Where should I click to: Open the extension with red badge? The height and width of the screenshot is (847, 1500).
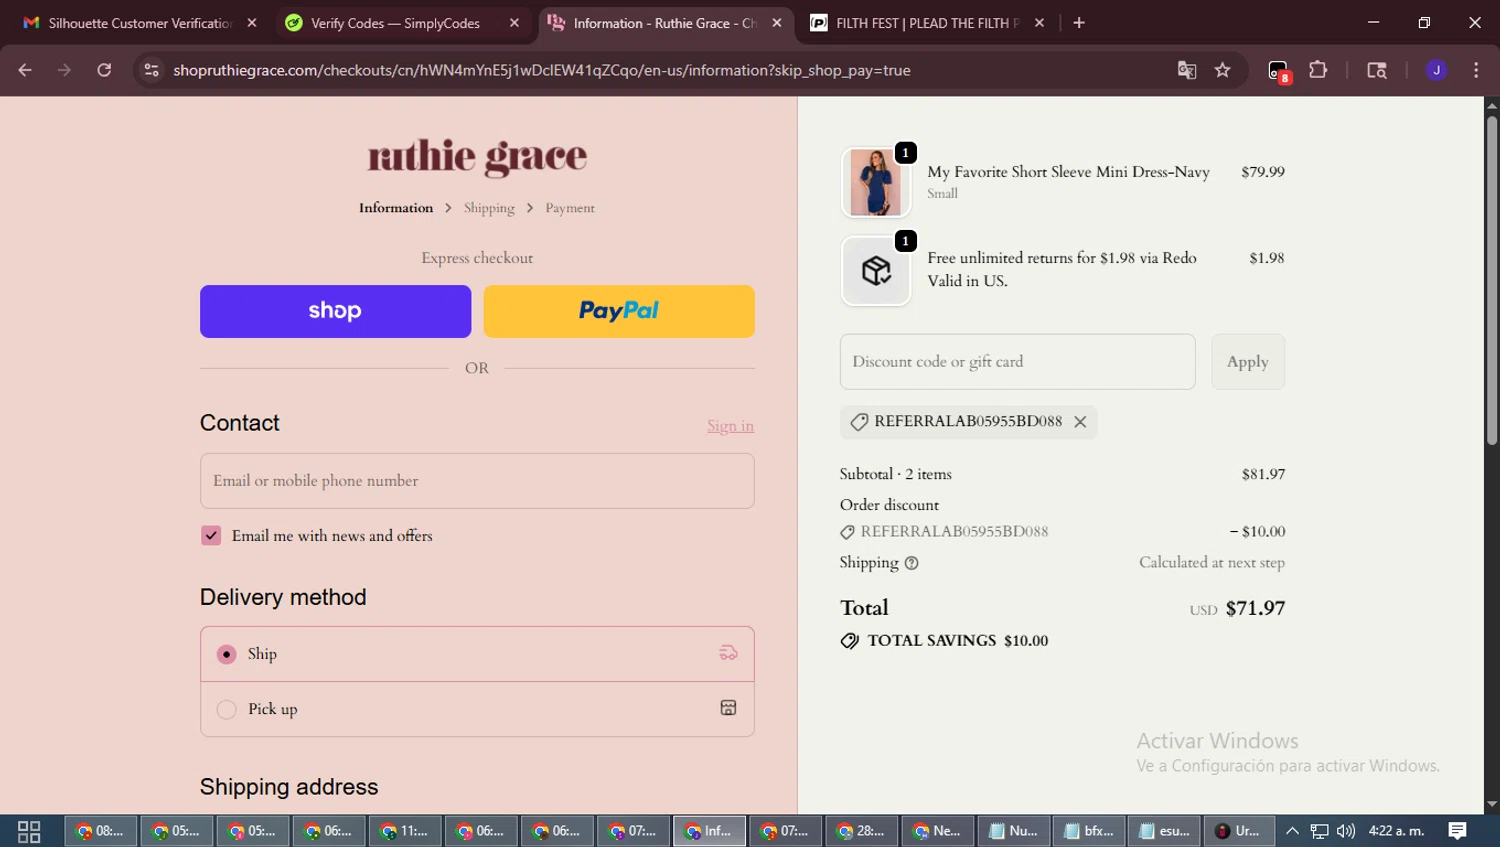pos(1279,71)
